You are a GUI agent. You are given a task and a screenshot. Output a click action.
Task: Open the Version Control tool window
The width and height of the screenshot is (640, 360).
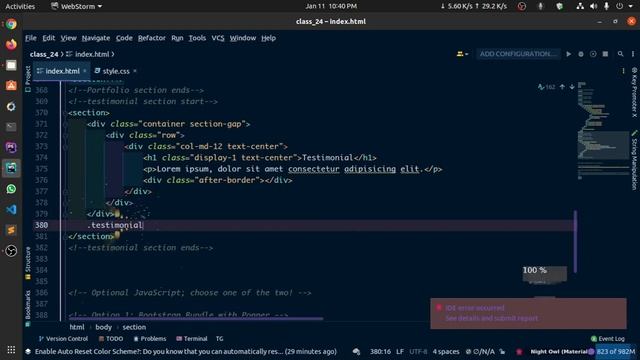click(x=63, y=339)
